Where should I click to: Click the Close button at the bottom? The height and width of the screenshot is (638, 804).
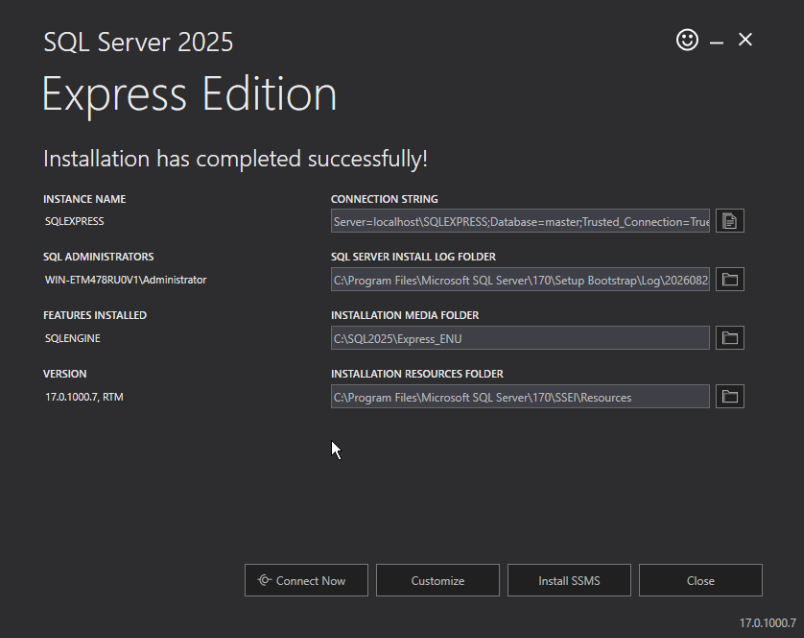point(700,581)
